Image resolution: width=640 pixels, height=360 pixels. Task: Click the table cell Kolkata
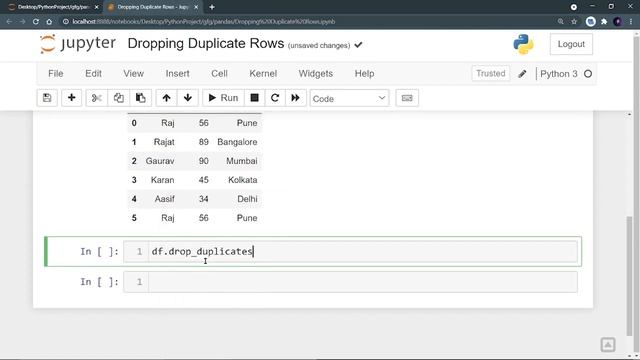point(242,180)
